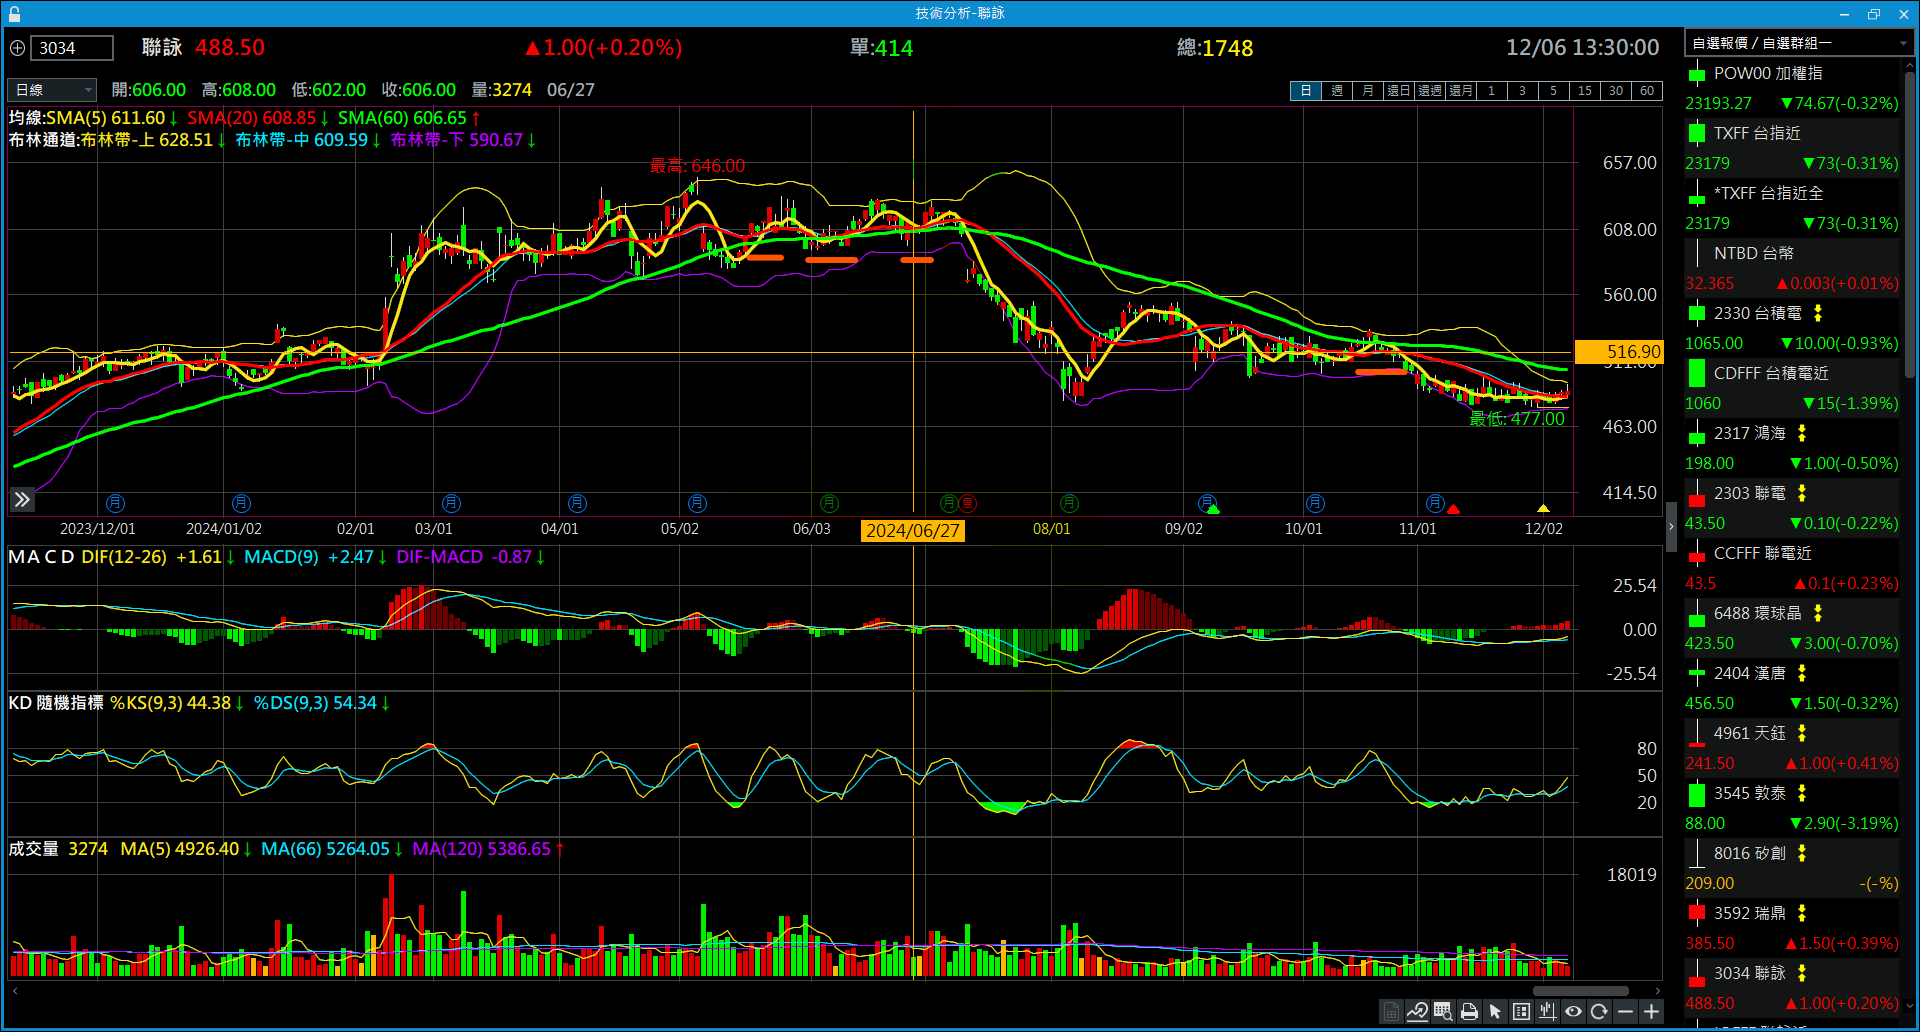Select the arrow cursor tool
This screenshot has width=1920, height=1032.
click(1495, 1012)
